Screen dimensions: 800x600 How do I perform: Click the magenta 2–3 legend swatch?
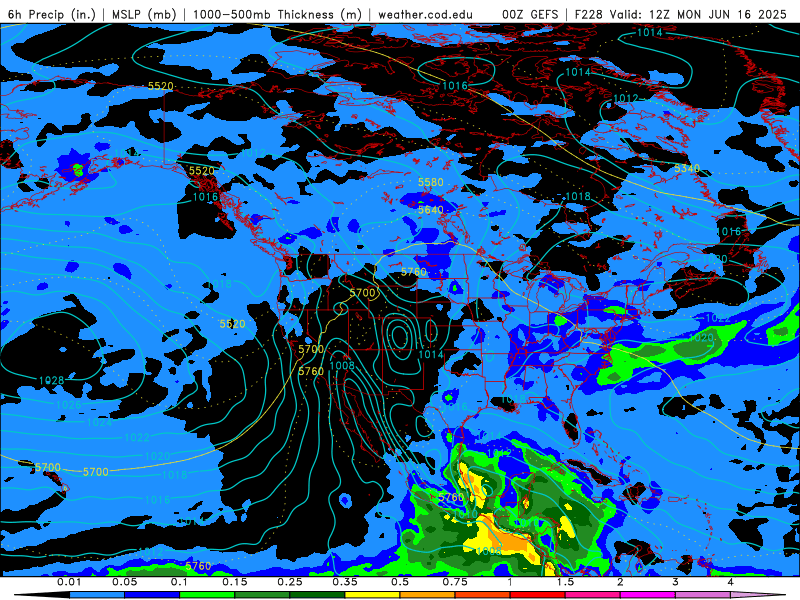click(x=648, y=595)
